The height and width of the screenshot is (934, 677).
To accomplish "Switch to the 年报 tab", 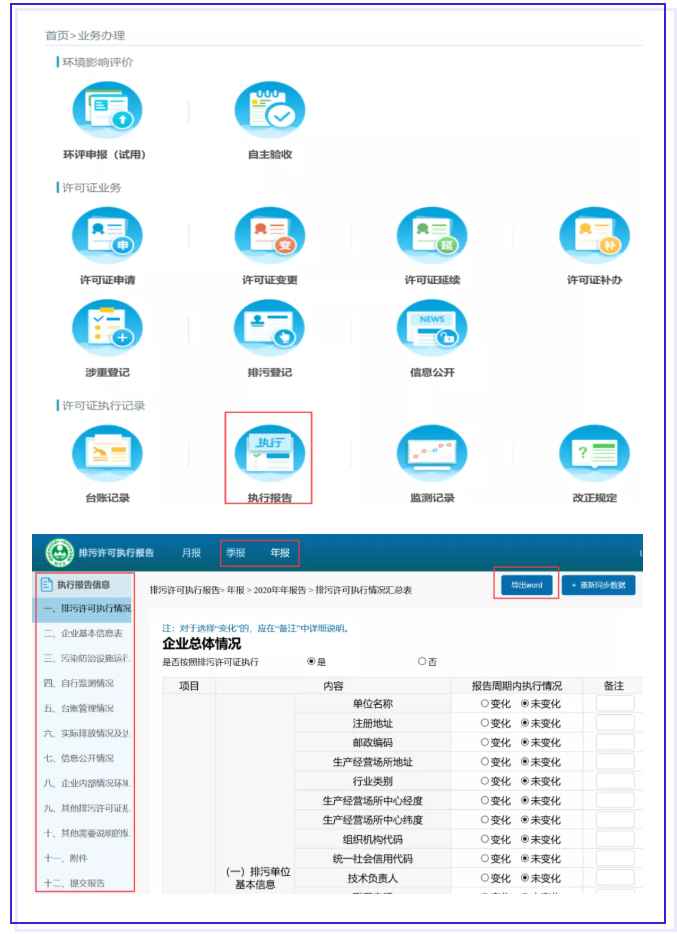I will [280, 553].
